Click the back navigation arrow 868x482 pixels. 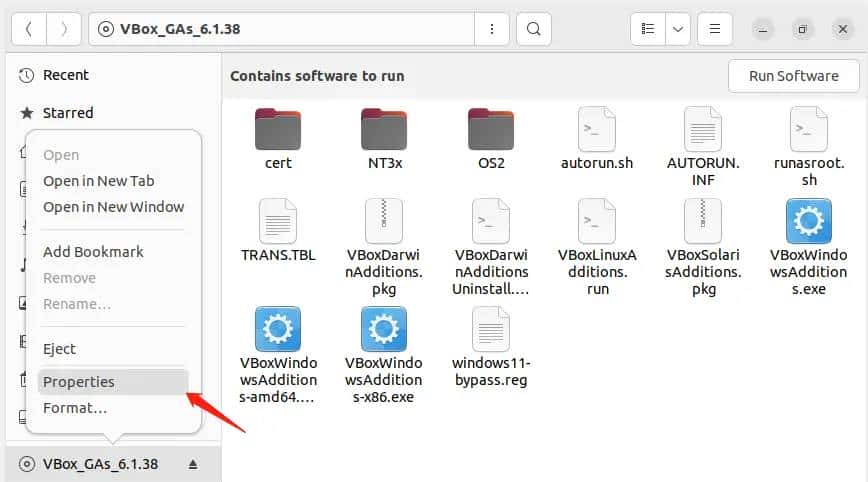pyautogui.click(x=28, y=29)
